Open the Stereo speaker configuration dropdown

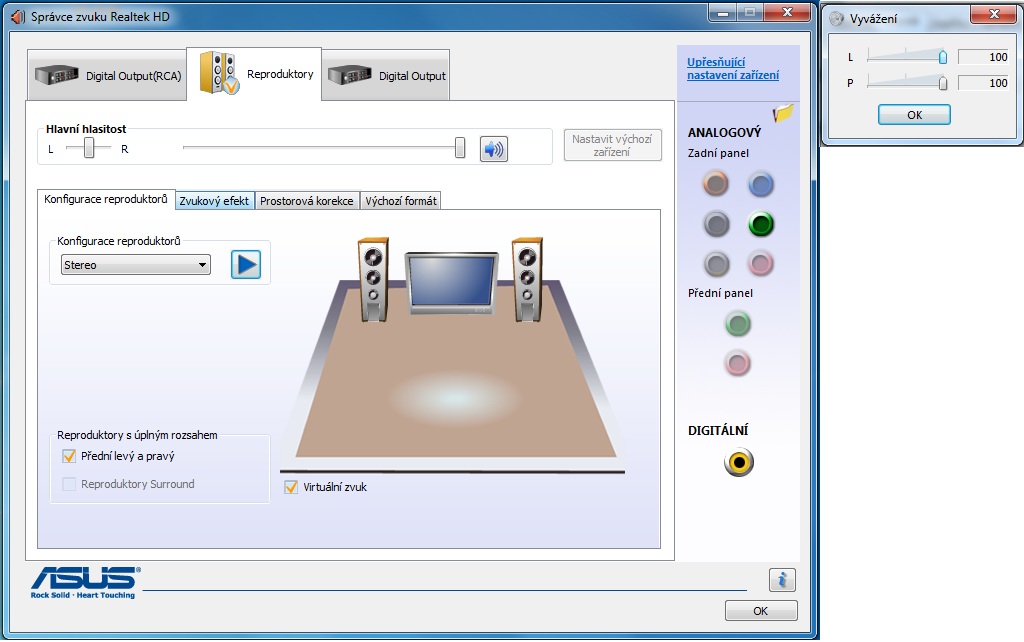pos(136,265)
